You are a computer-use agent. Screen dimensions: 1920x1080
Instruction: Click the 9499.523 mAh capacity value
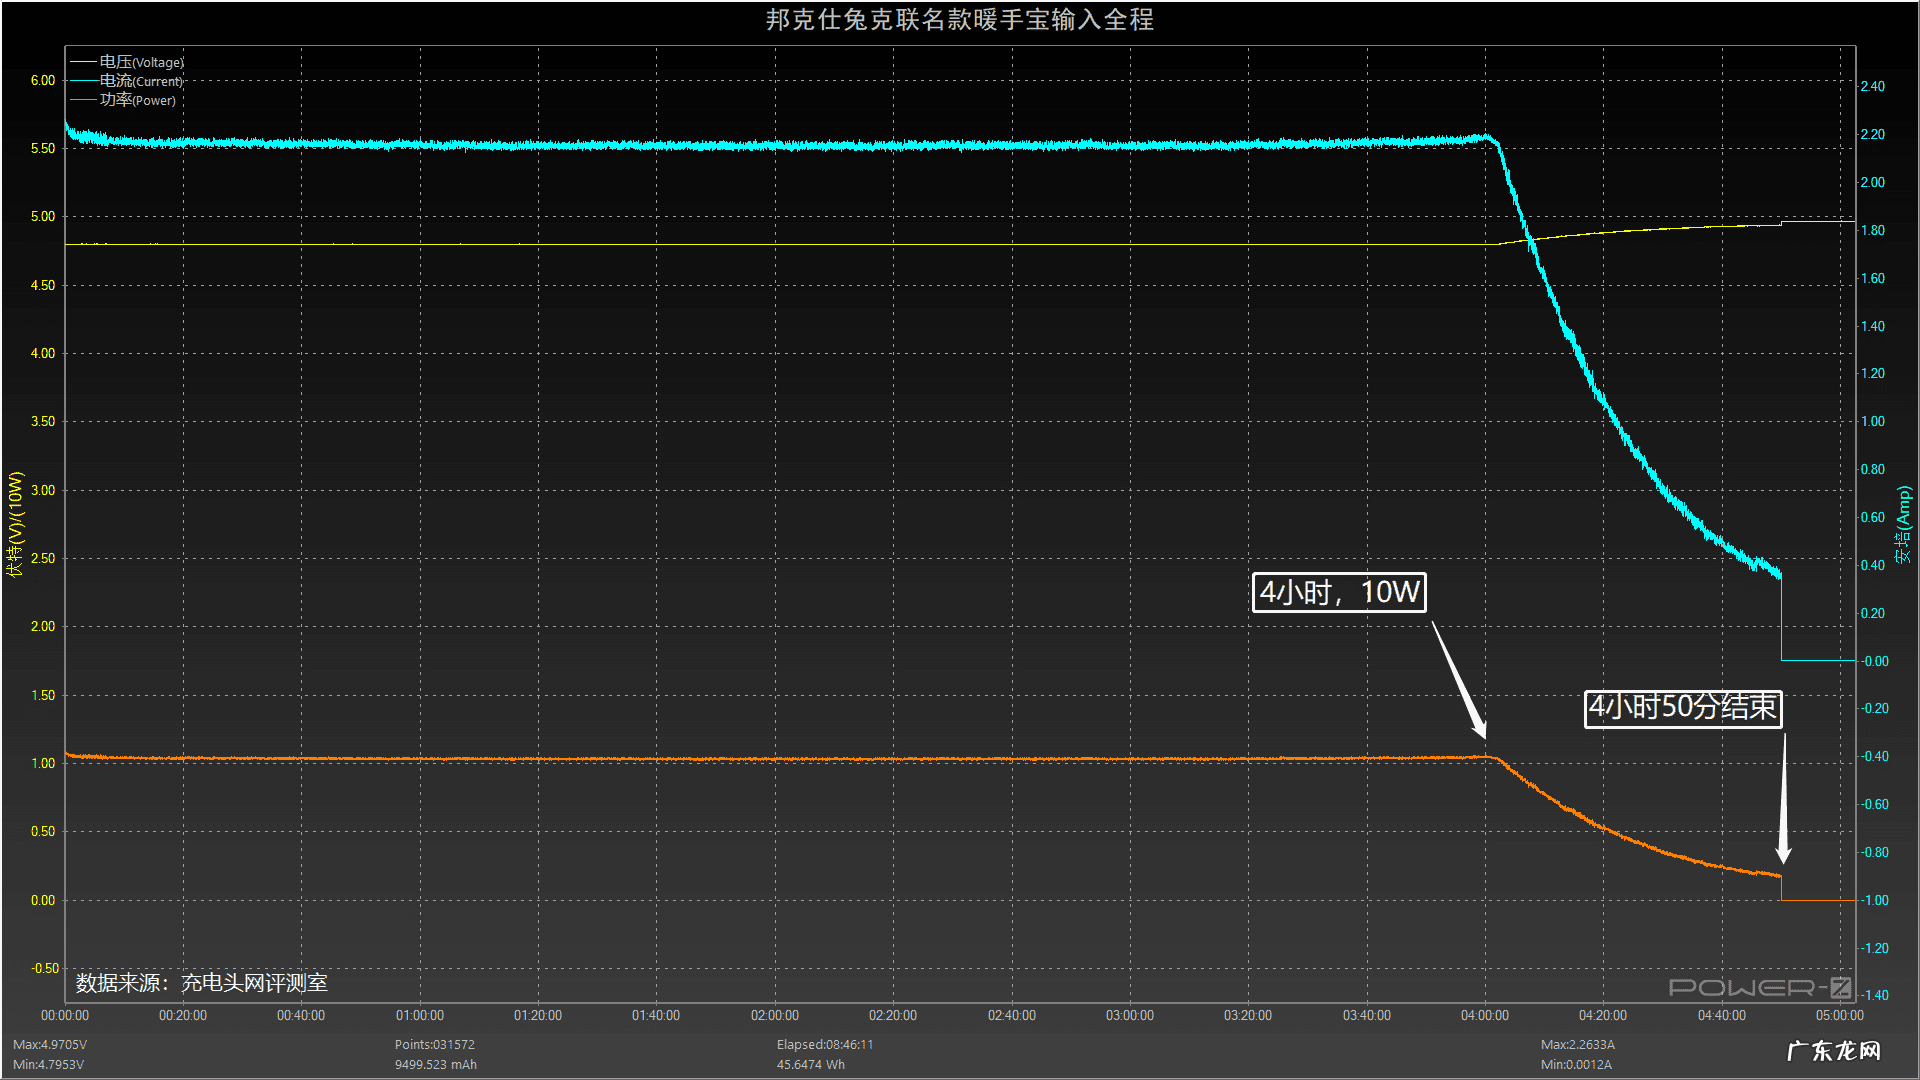coord(435,1064)
